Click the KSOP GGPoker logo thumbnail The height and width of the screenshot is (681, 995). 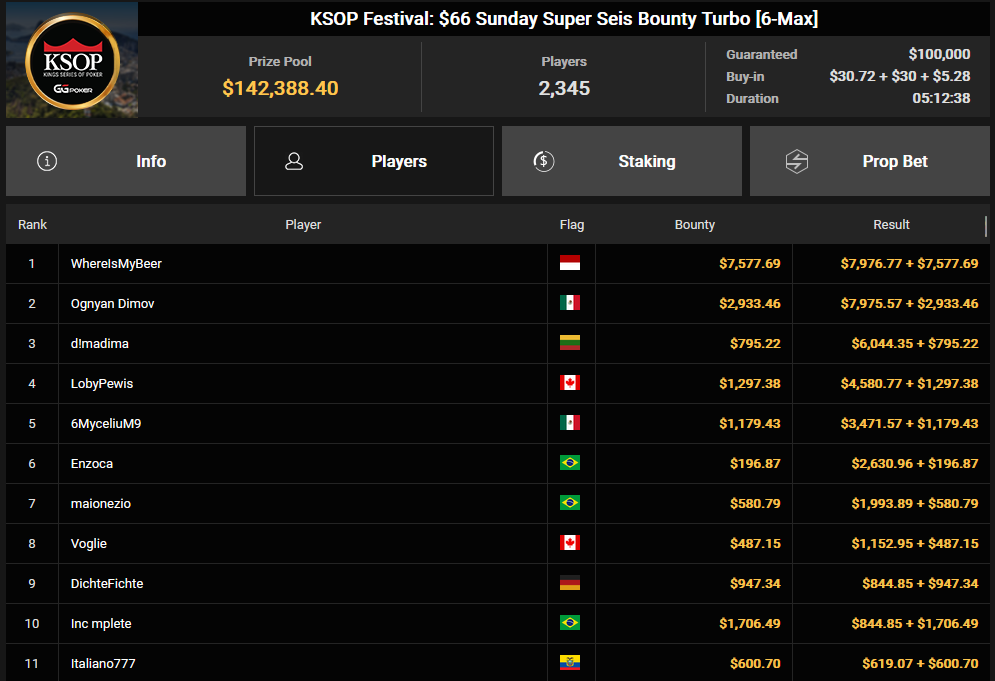pyautogui.click(x=72, y=60)
